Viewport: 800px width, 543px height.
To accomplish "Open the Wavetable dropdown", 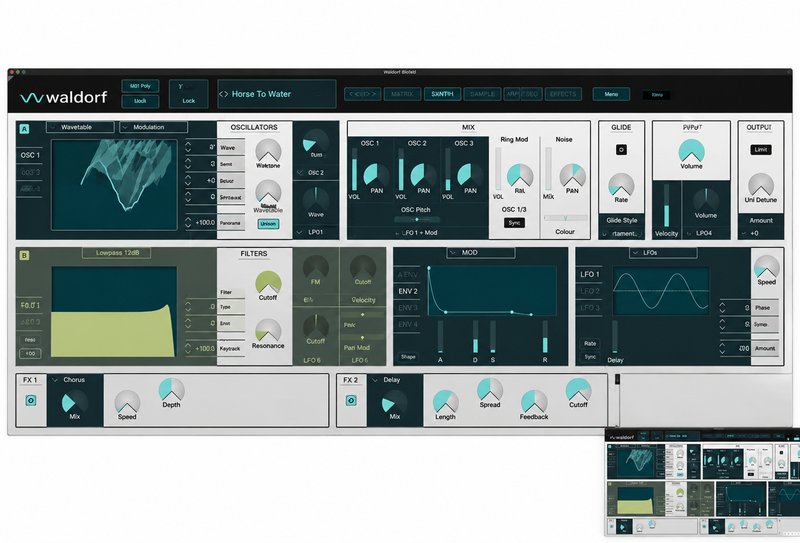I will pos(81,127).
